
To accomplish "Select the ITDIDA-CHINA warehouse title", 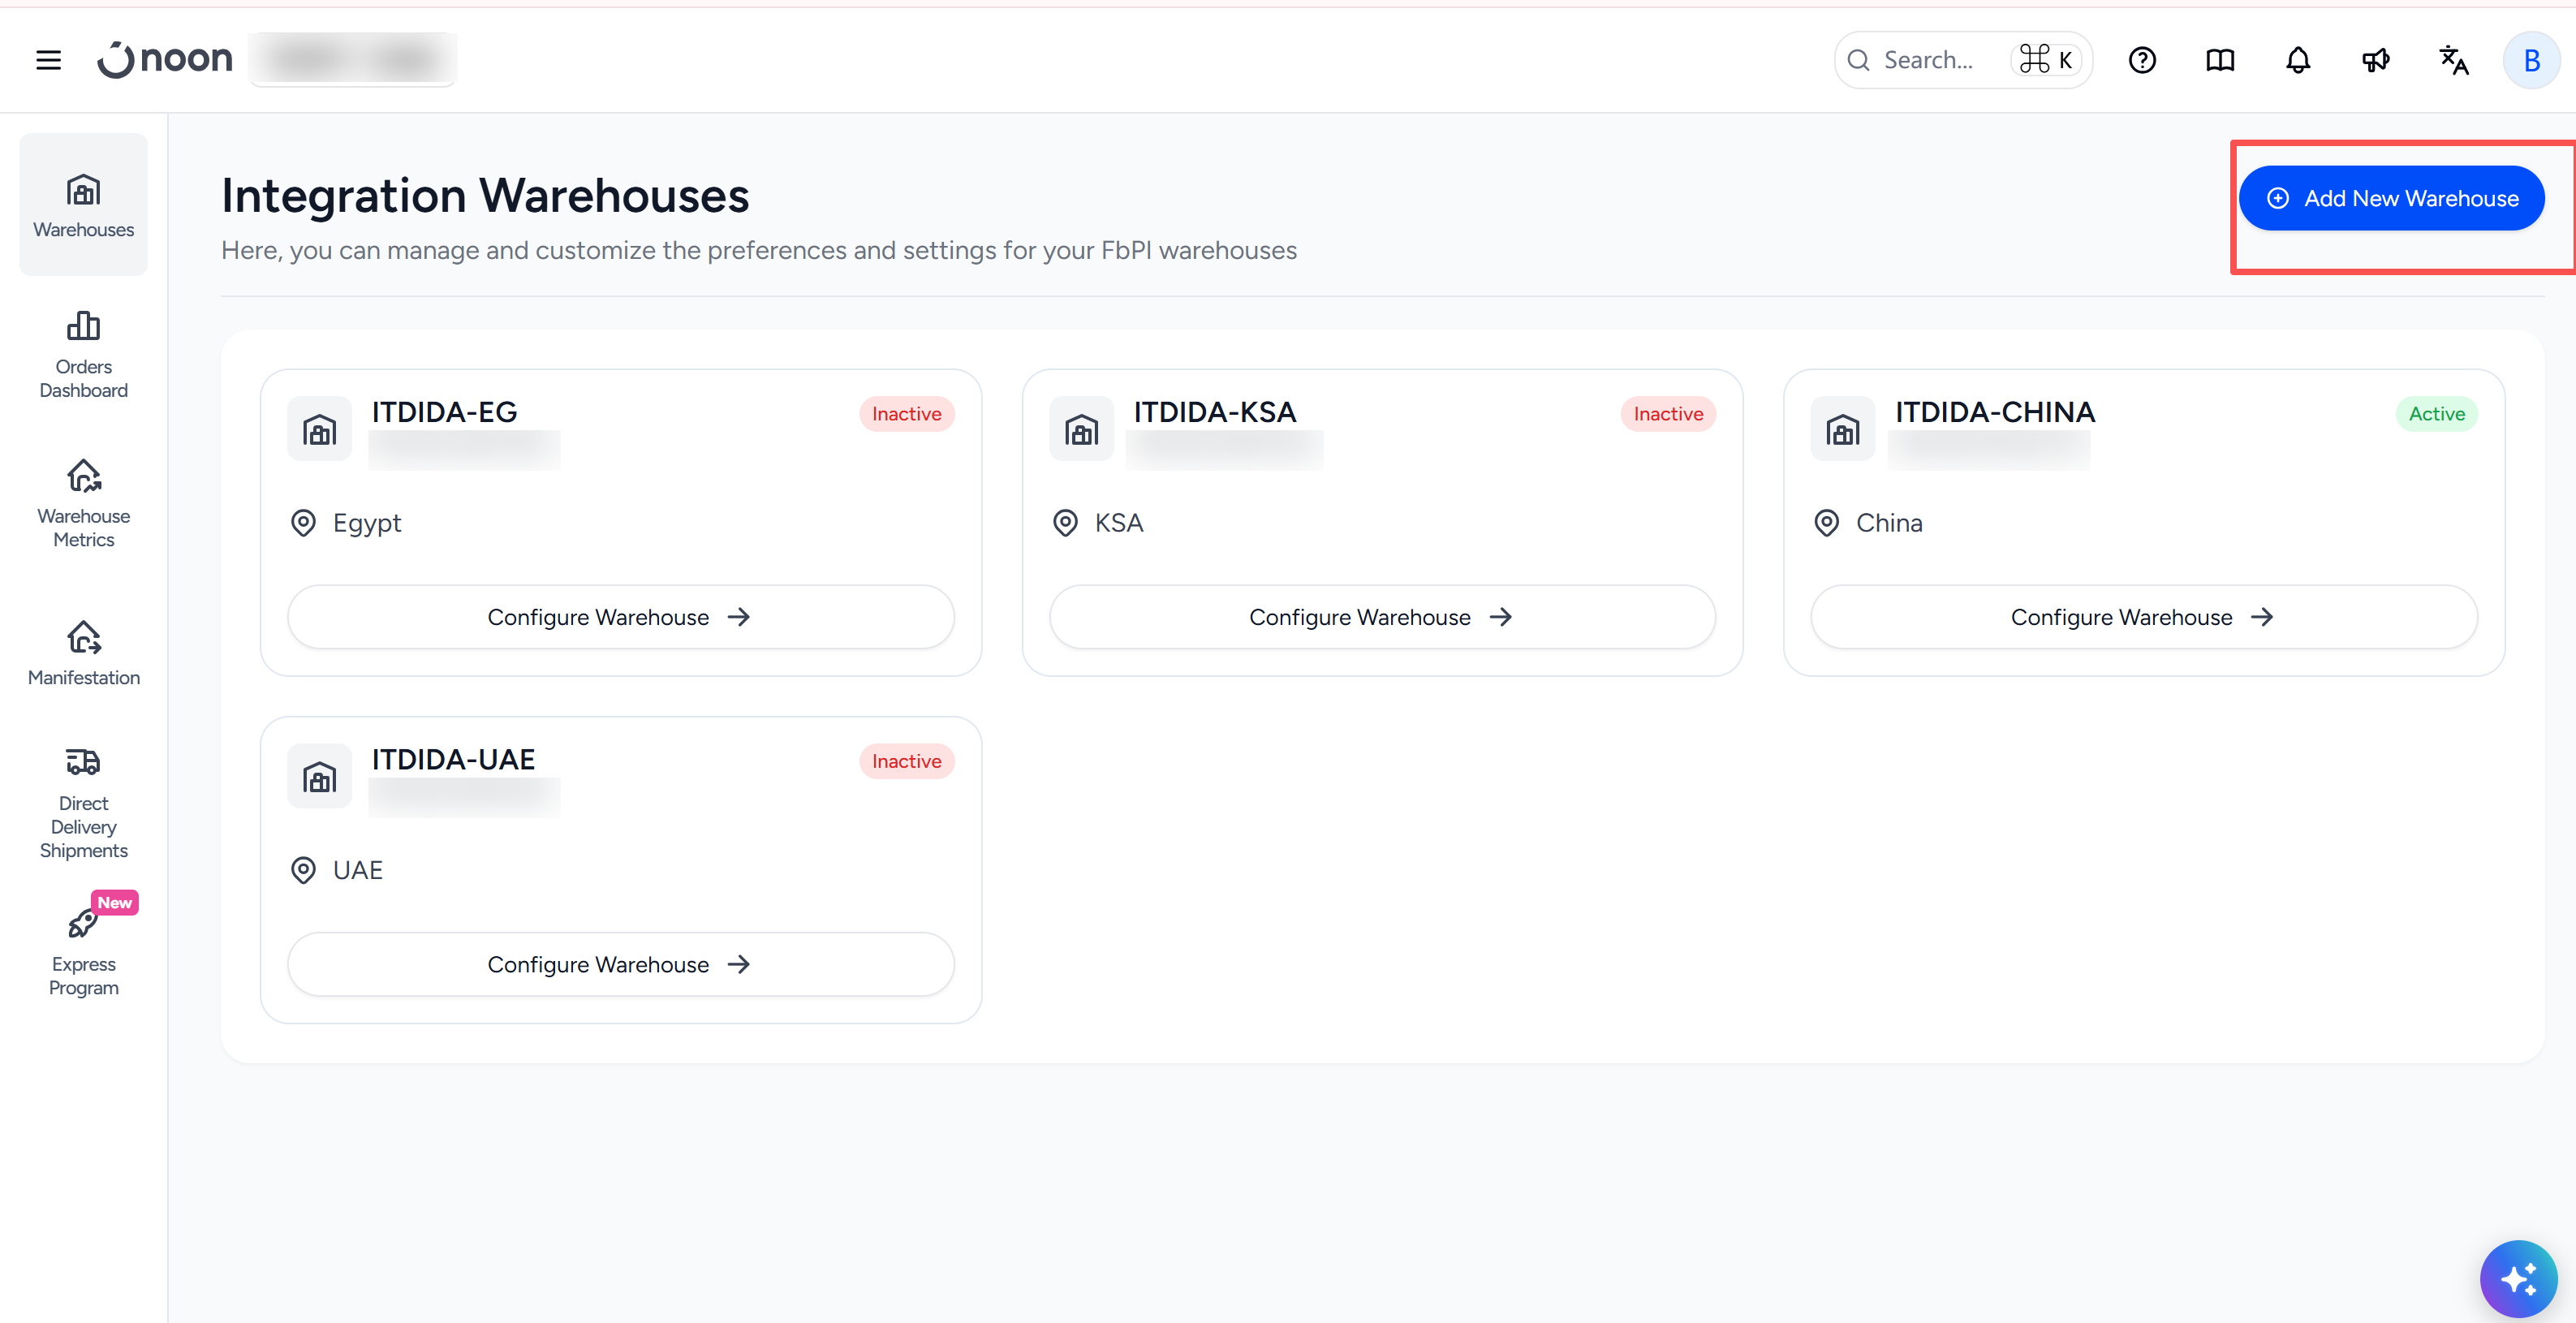I will point(1995,412).
